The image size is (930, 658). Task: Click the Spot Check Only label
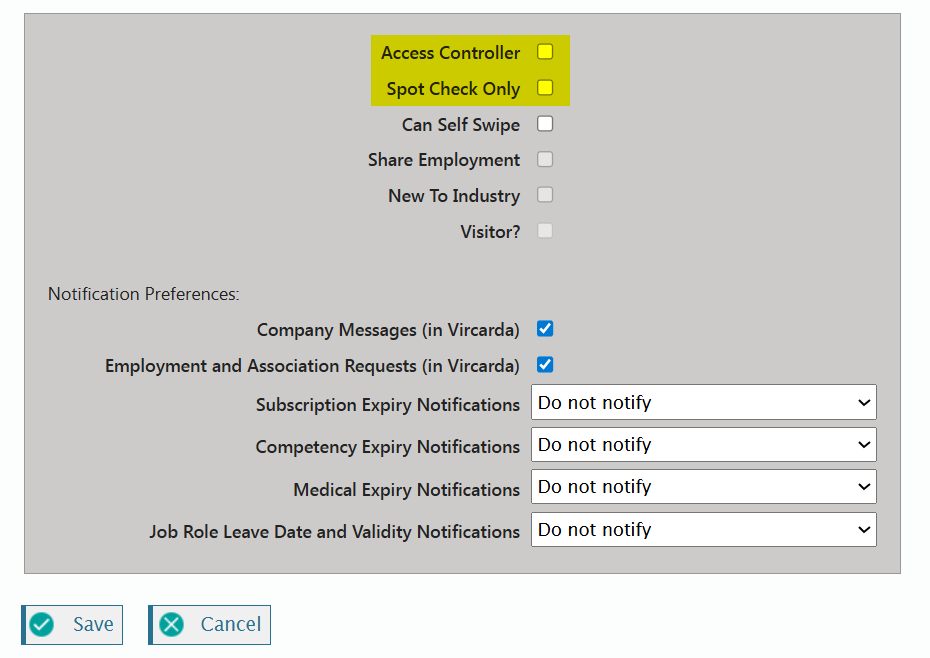click(x=453, y=89)
